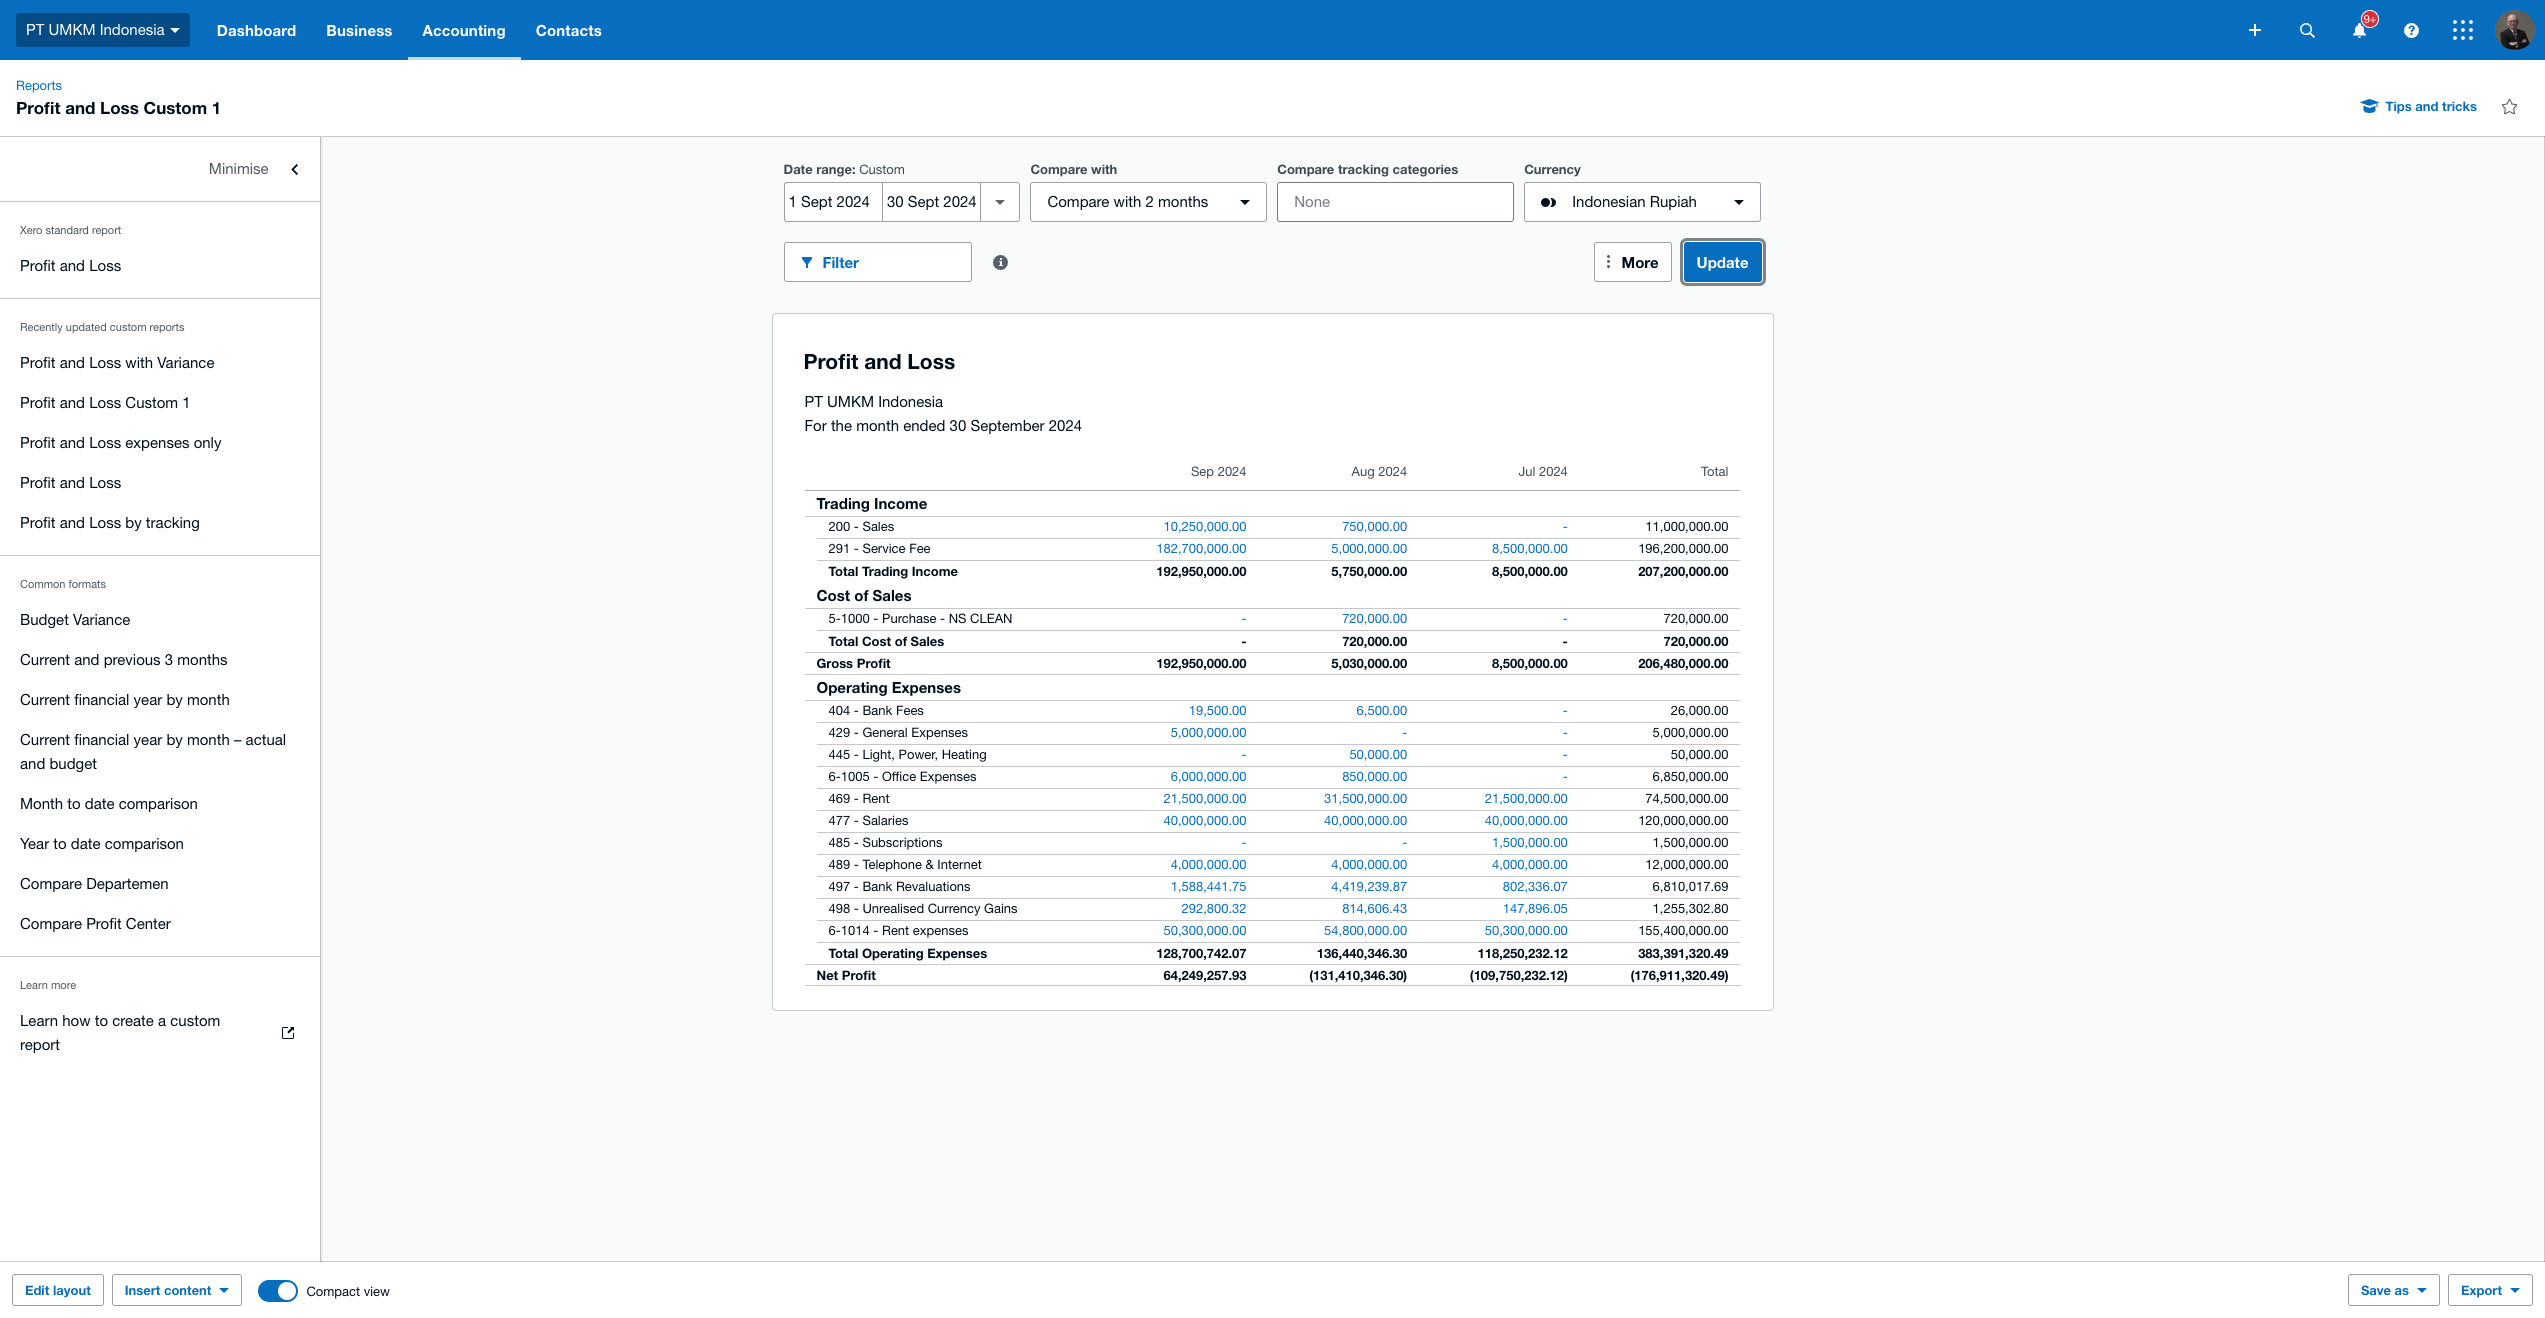2545x1318 pixels.
Task: Click the notifications bell icon
Action: point(2358,30)
